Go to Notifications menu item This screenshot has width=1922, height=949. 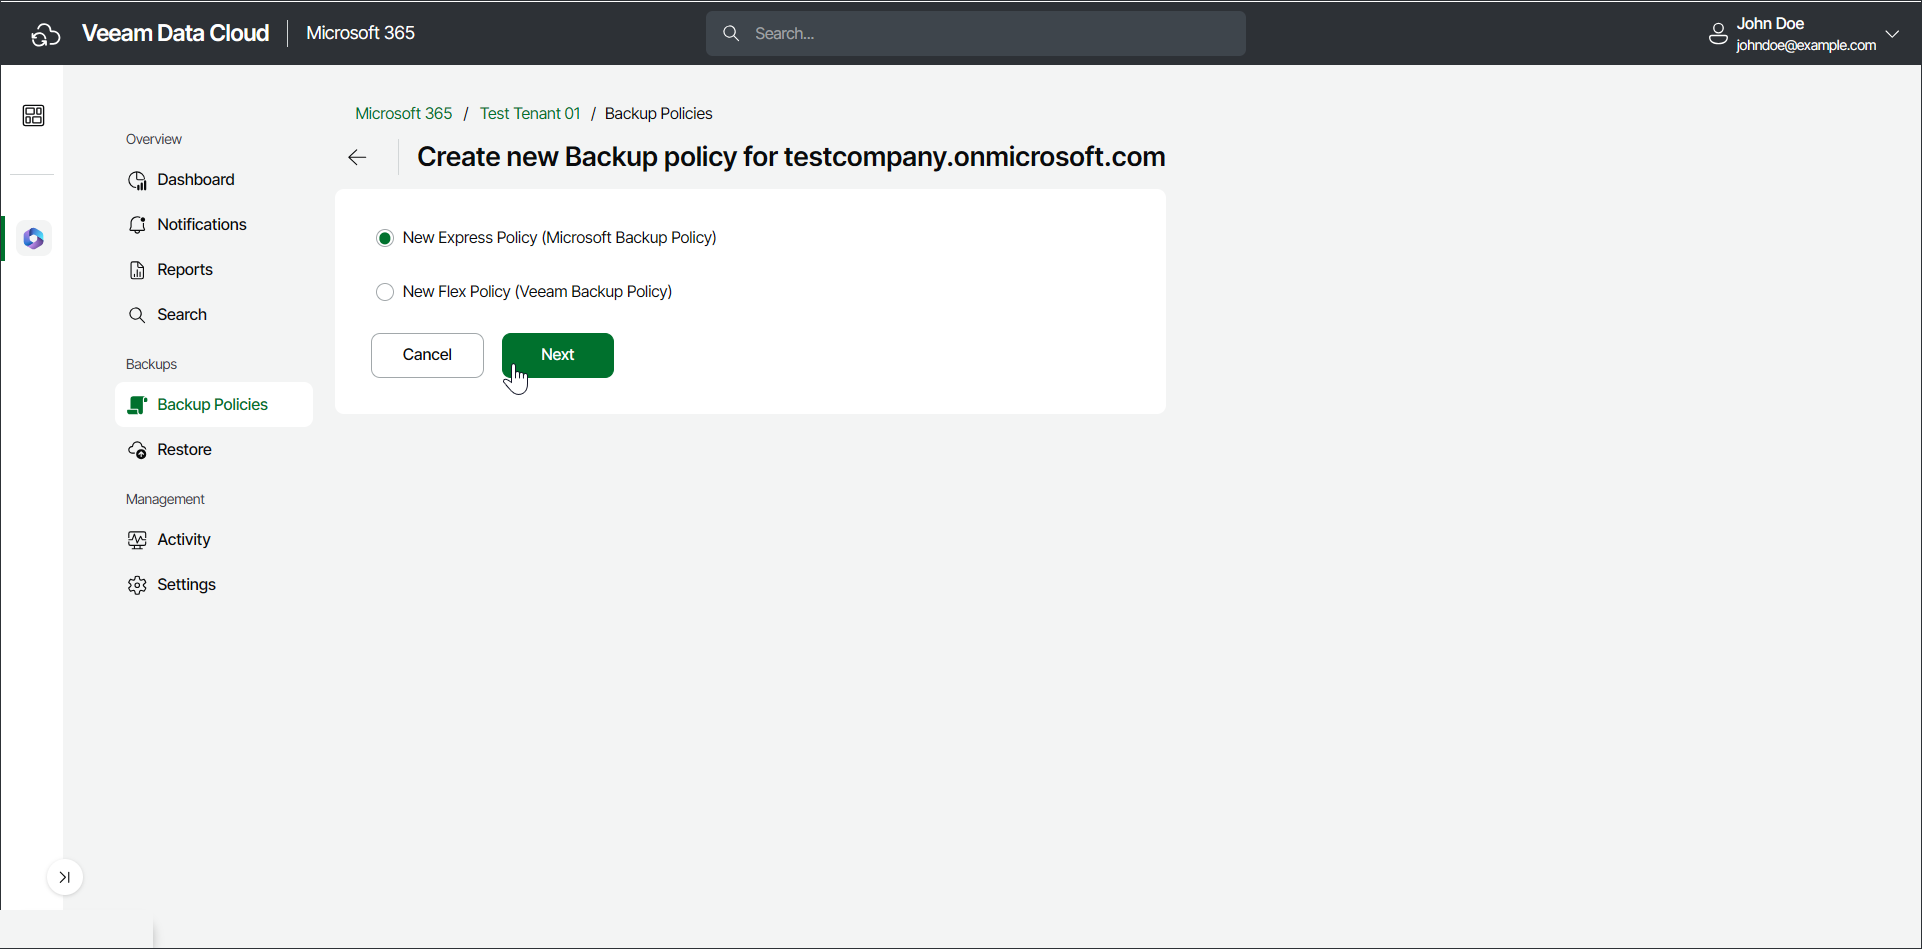coord(214,225)
